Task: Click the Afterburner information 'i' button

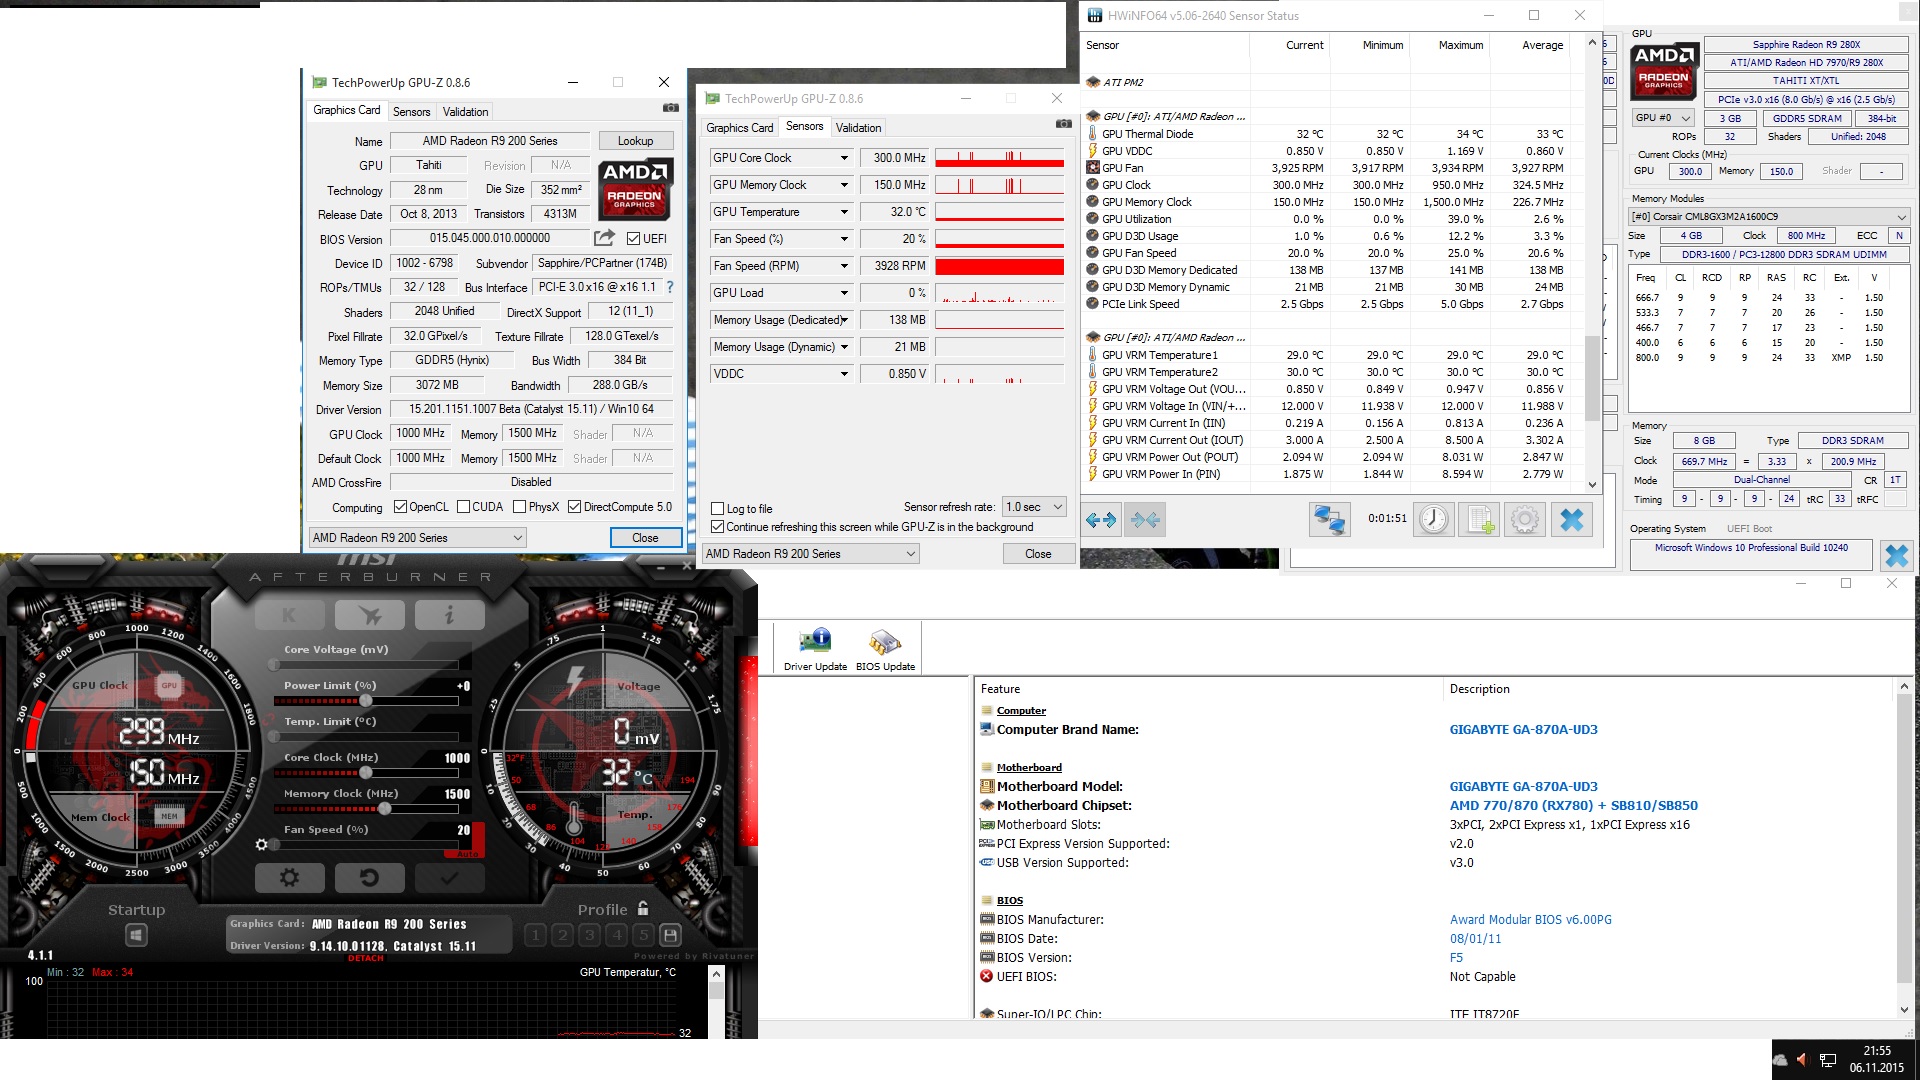Action: pyautogui.click(x=449, y=615)
